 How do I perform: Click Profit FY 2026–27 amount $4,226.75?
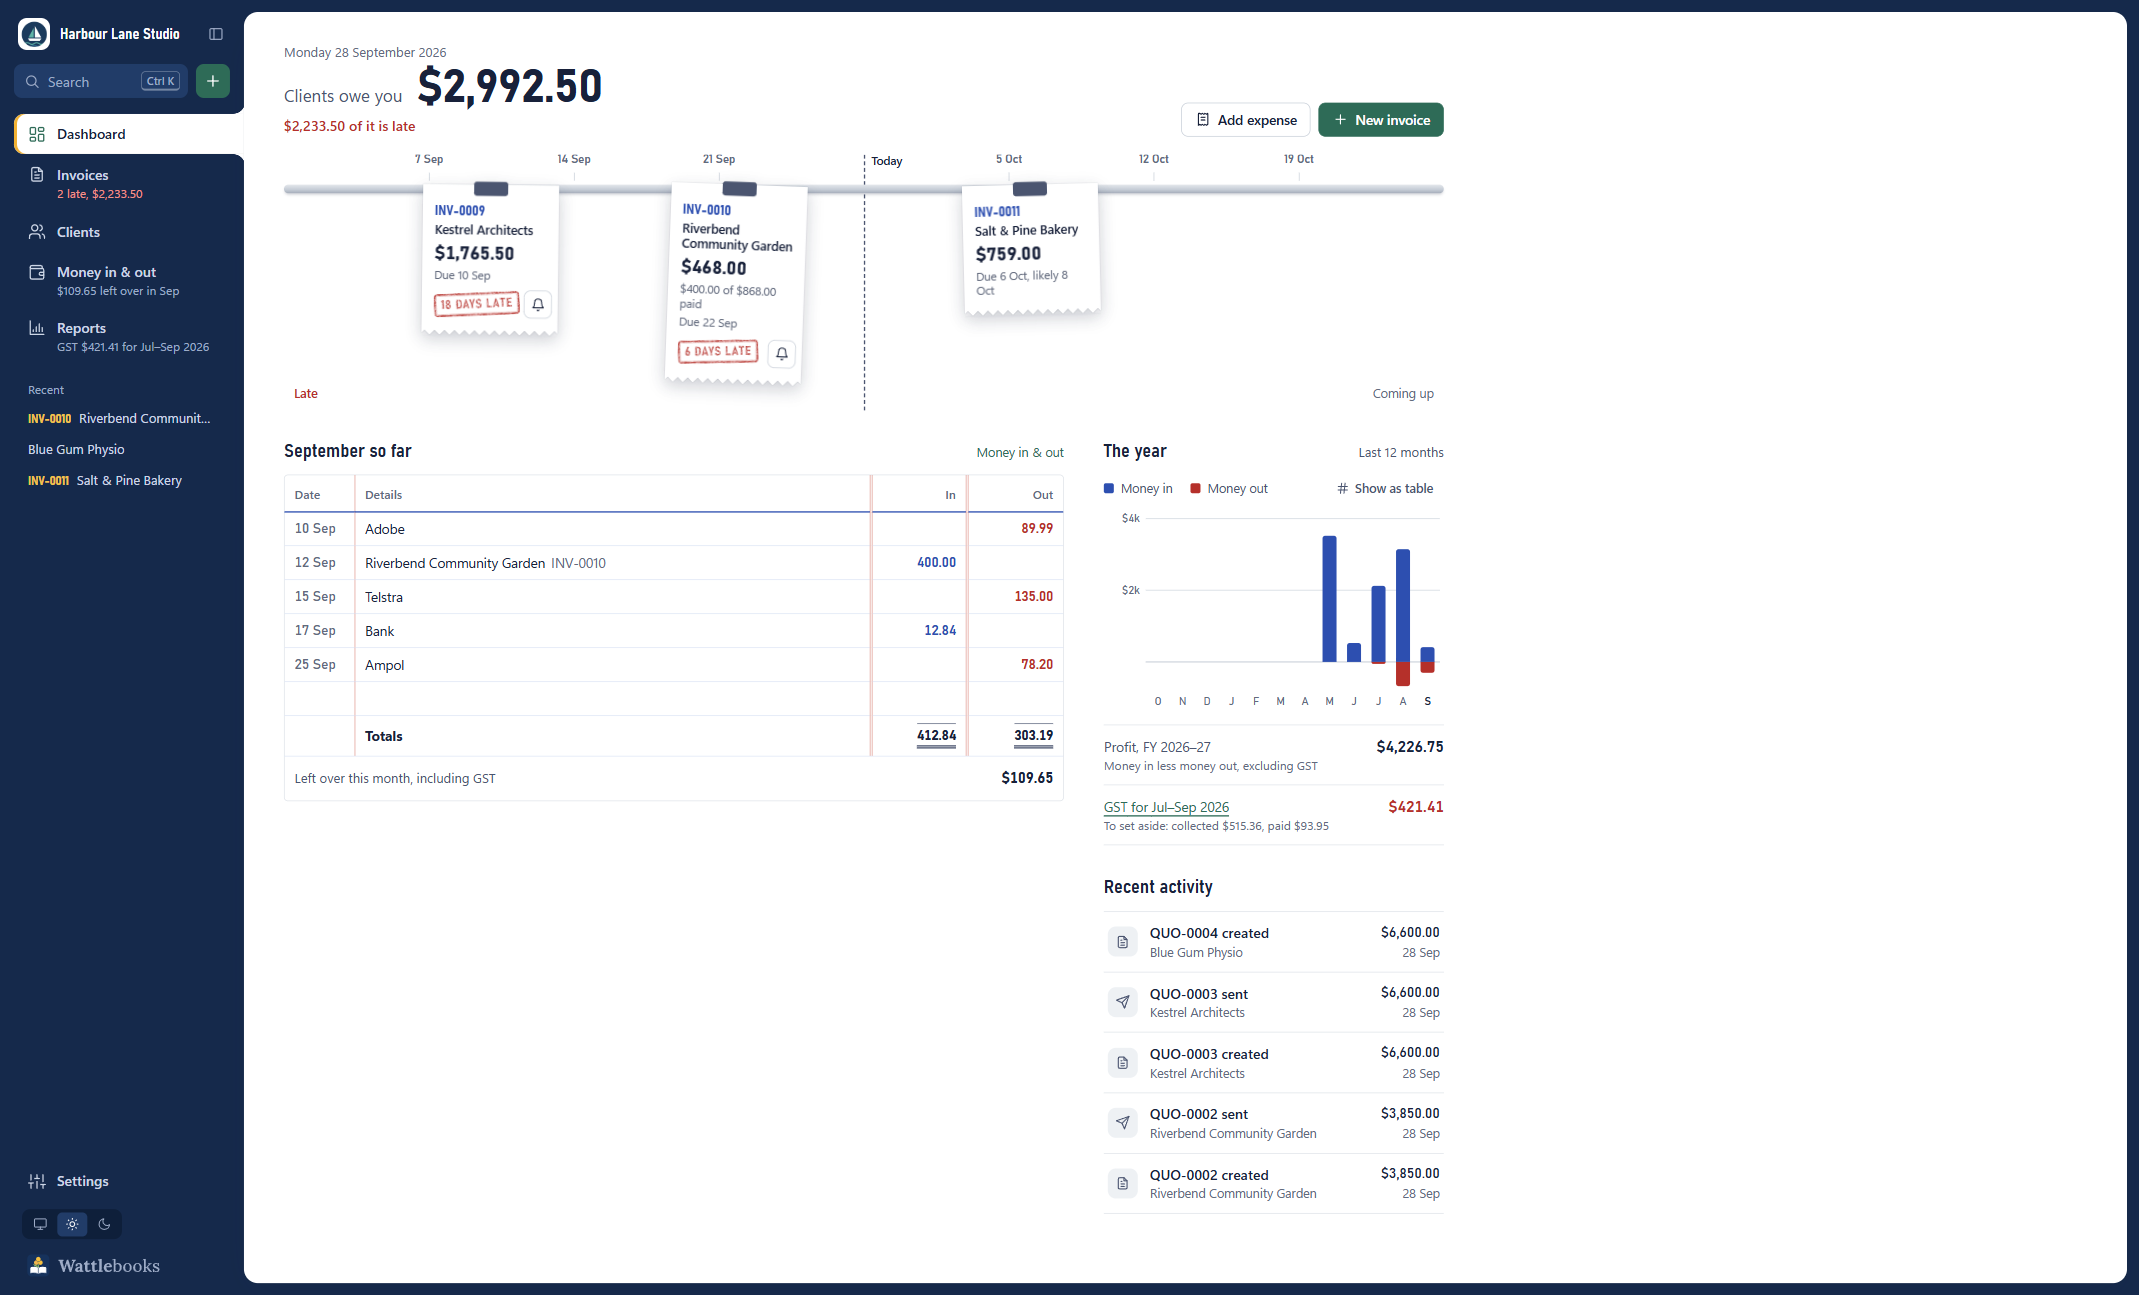(x=1409, y=747)
